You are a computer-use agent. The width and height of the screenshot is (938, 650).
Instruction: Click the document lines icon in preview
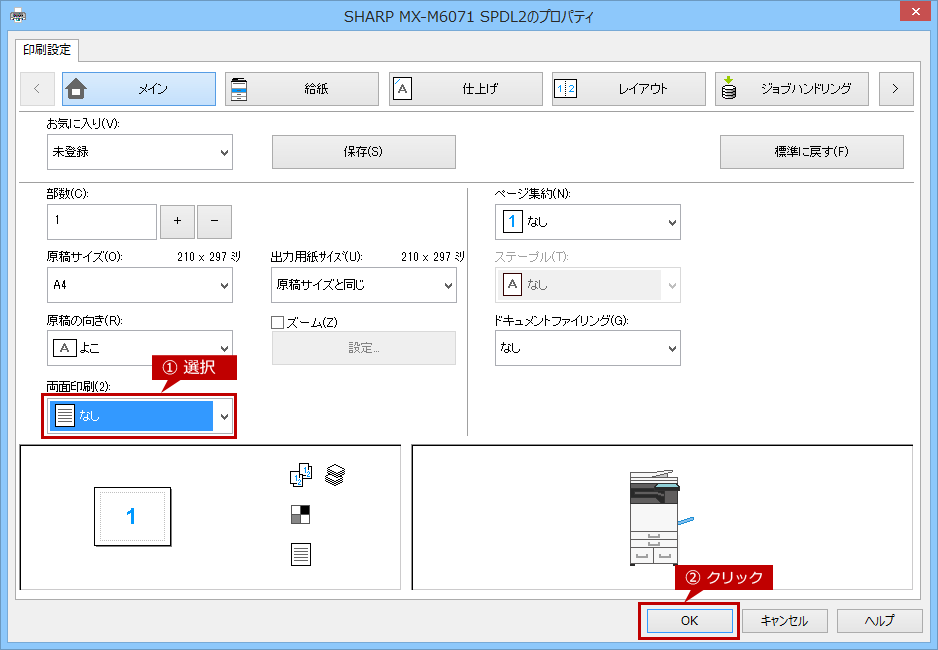pyautogui.click(x=300, y=554)
